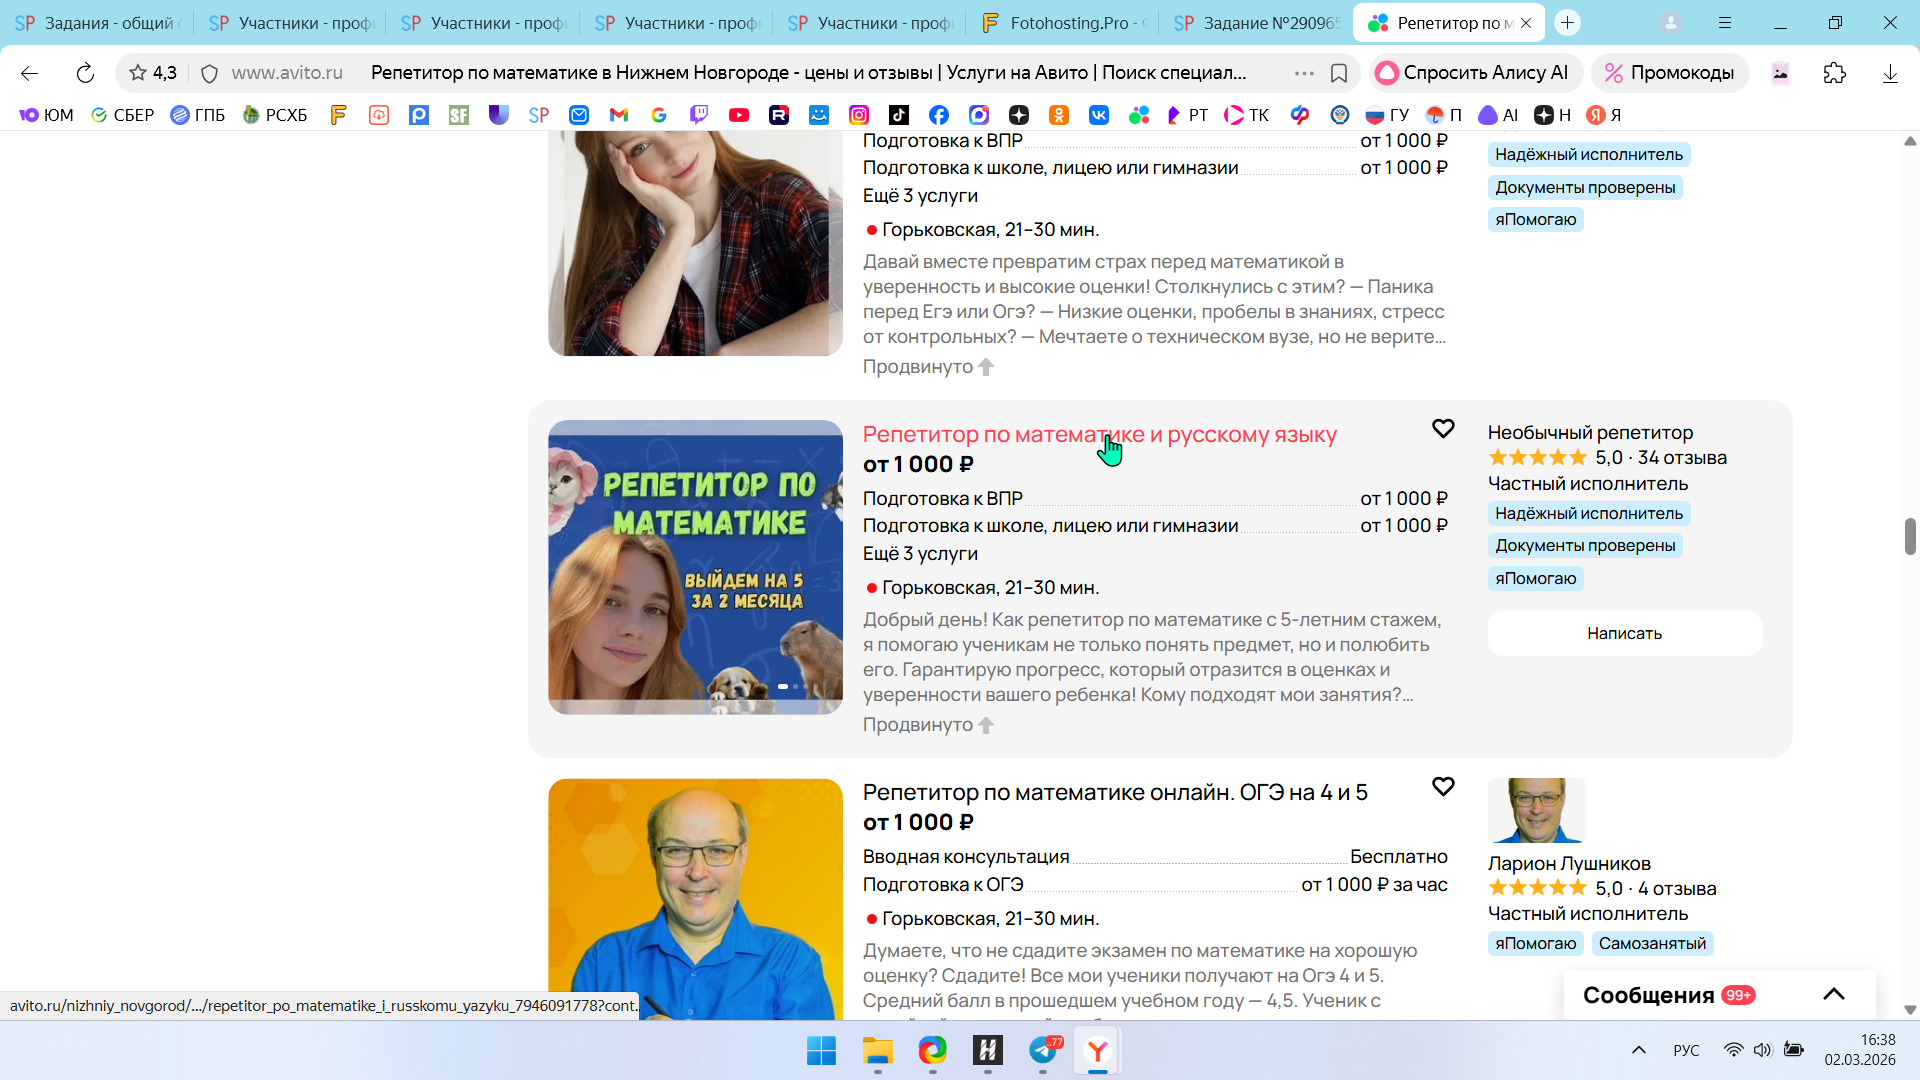Click the YouTube bookmark icon

(x=739, y=115)
